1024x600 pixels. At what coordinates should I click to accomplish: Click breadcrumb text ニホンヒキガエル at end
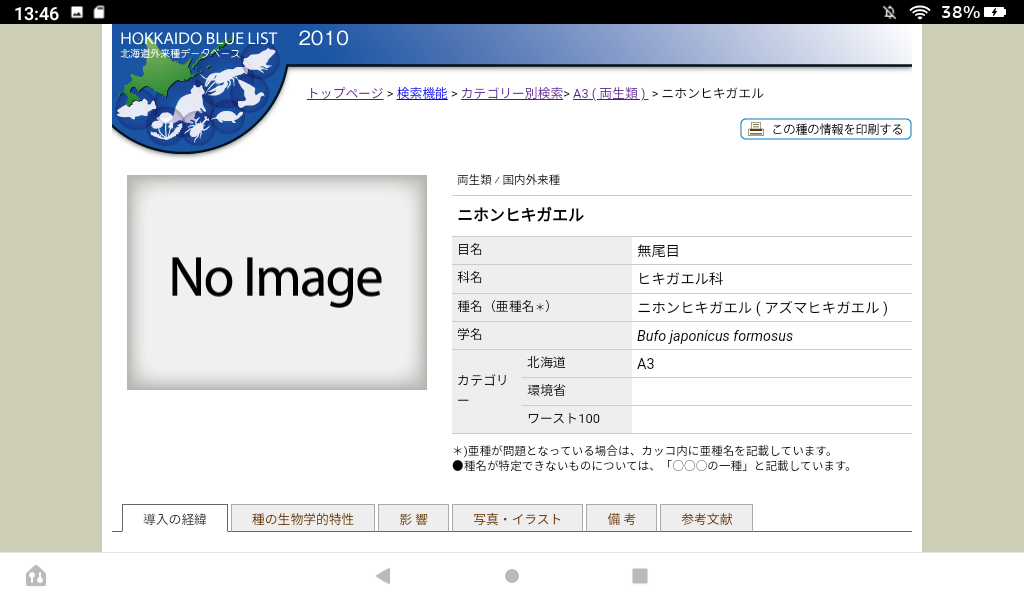coord(712,93)
